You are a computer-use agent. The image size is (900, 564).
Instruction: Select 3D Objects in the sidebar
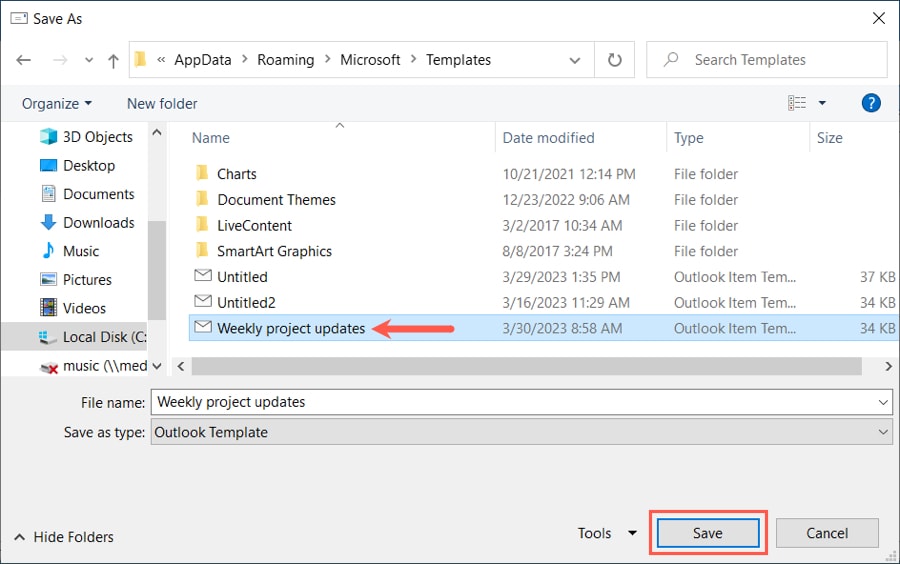tap(86, 137)
